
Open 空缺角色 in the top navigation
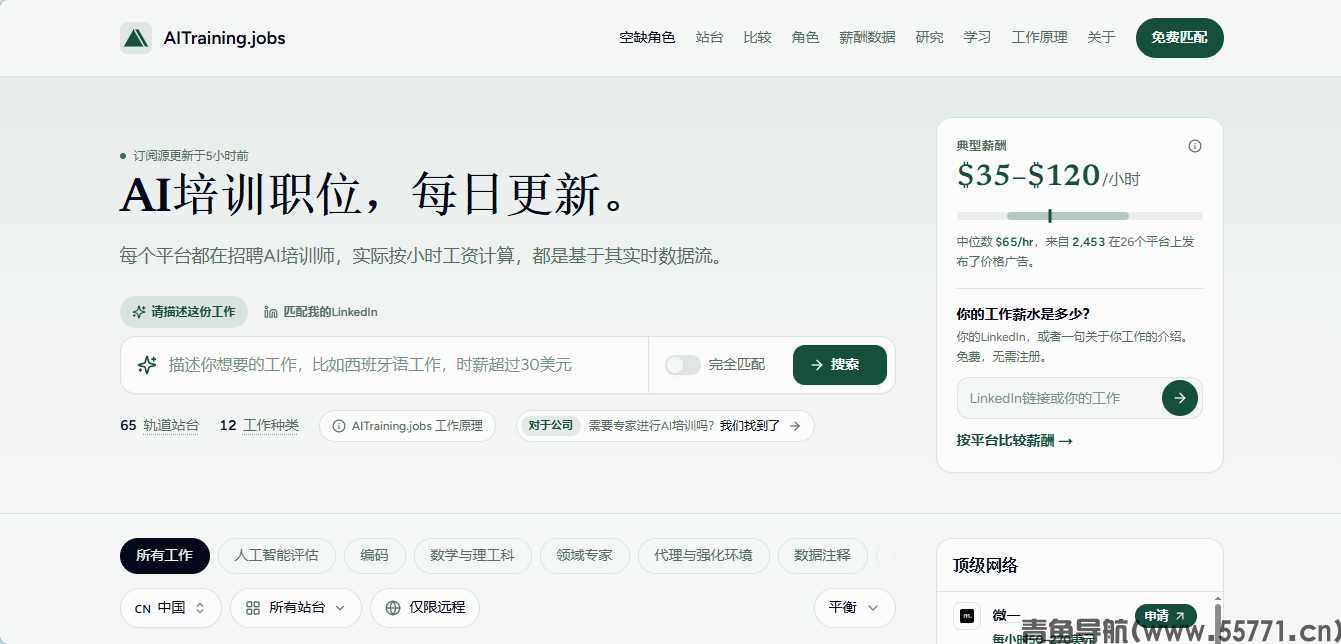click(x=647, y=38)
